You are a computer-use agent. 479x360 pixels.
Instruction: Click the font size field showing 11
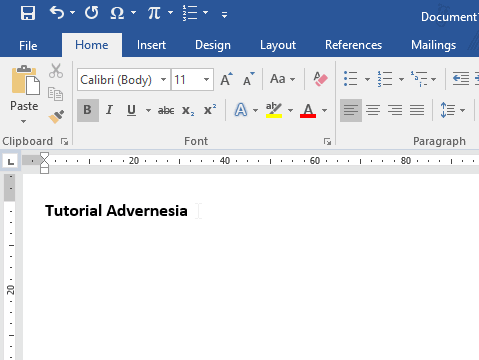point(187,80)
